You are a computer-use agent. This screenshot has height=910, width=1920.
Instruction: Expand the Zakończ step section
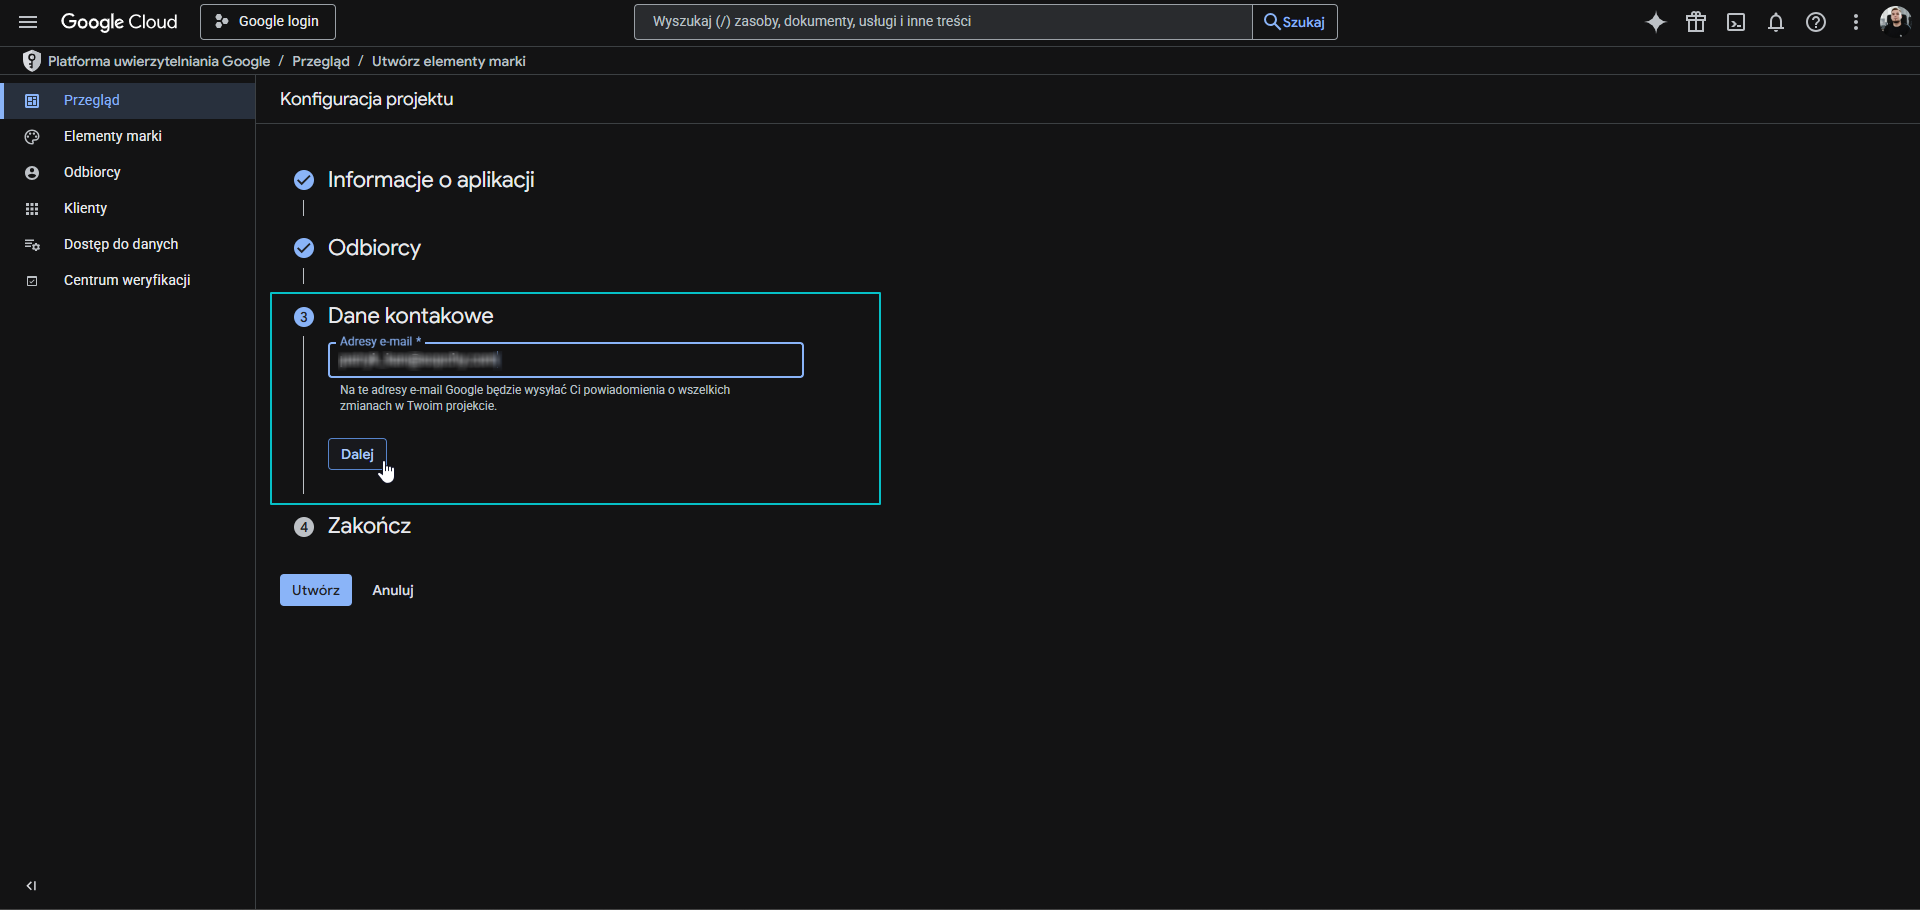point(370,526)
